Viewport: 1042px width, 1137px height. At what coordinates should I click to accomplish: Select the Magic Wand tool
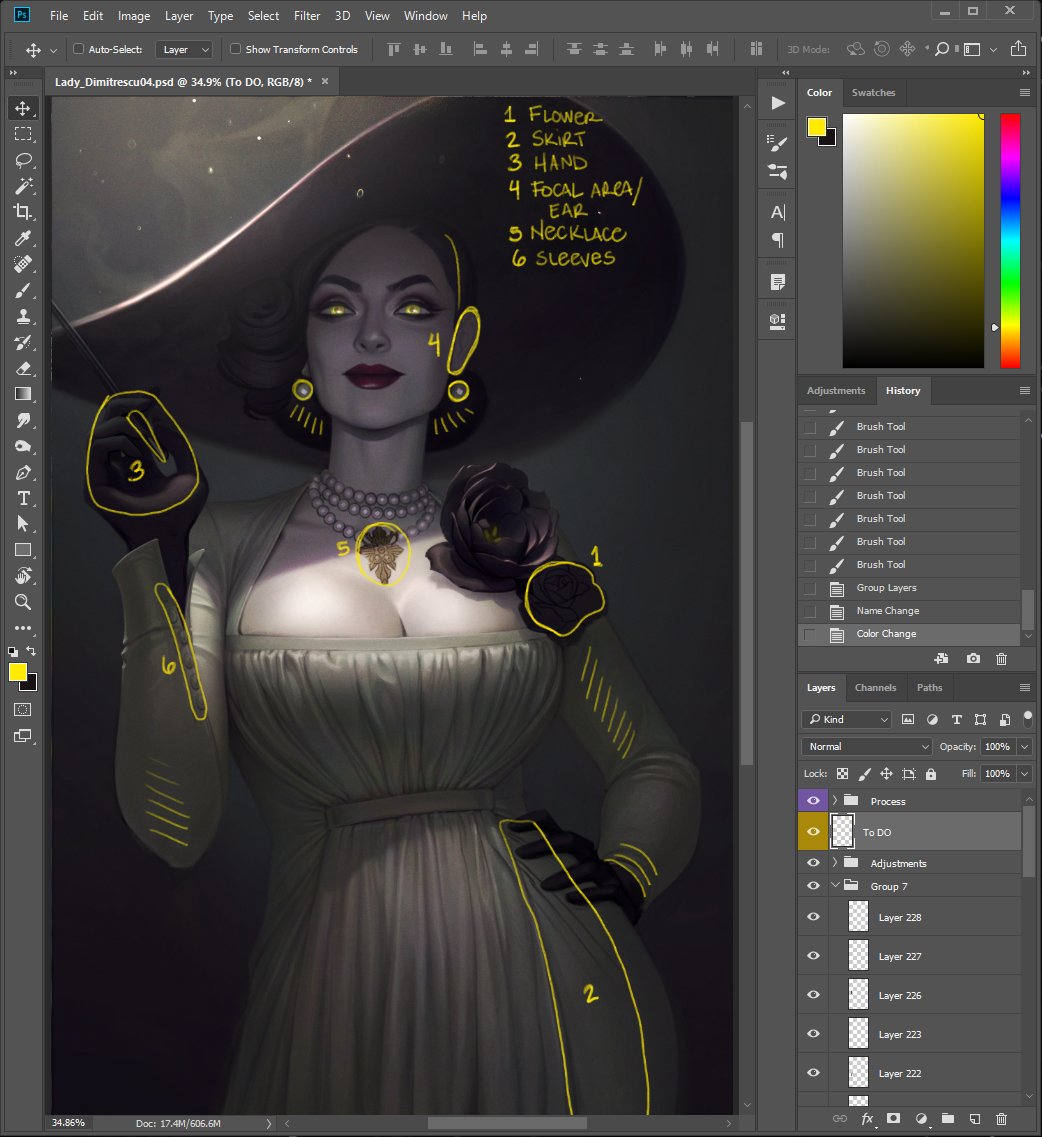22,186
